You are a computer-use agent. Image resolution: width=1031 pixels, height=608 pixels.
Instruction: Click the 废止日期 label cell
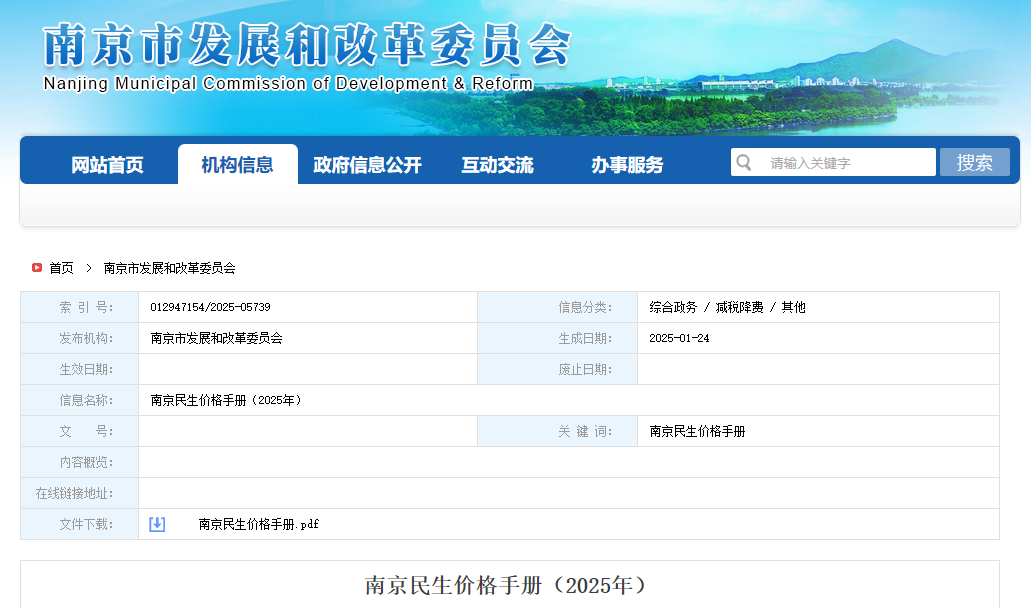click(x=558, y=369)
